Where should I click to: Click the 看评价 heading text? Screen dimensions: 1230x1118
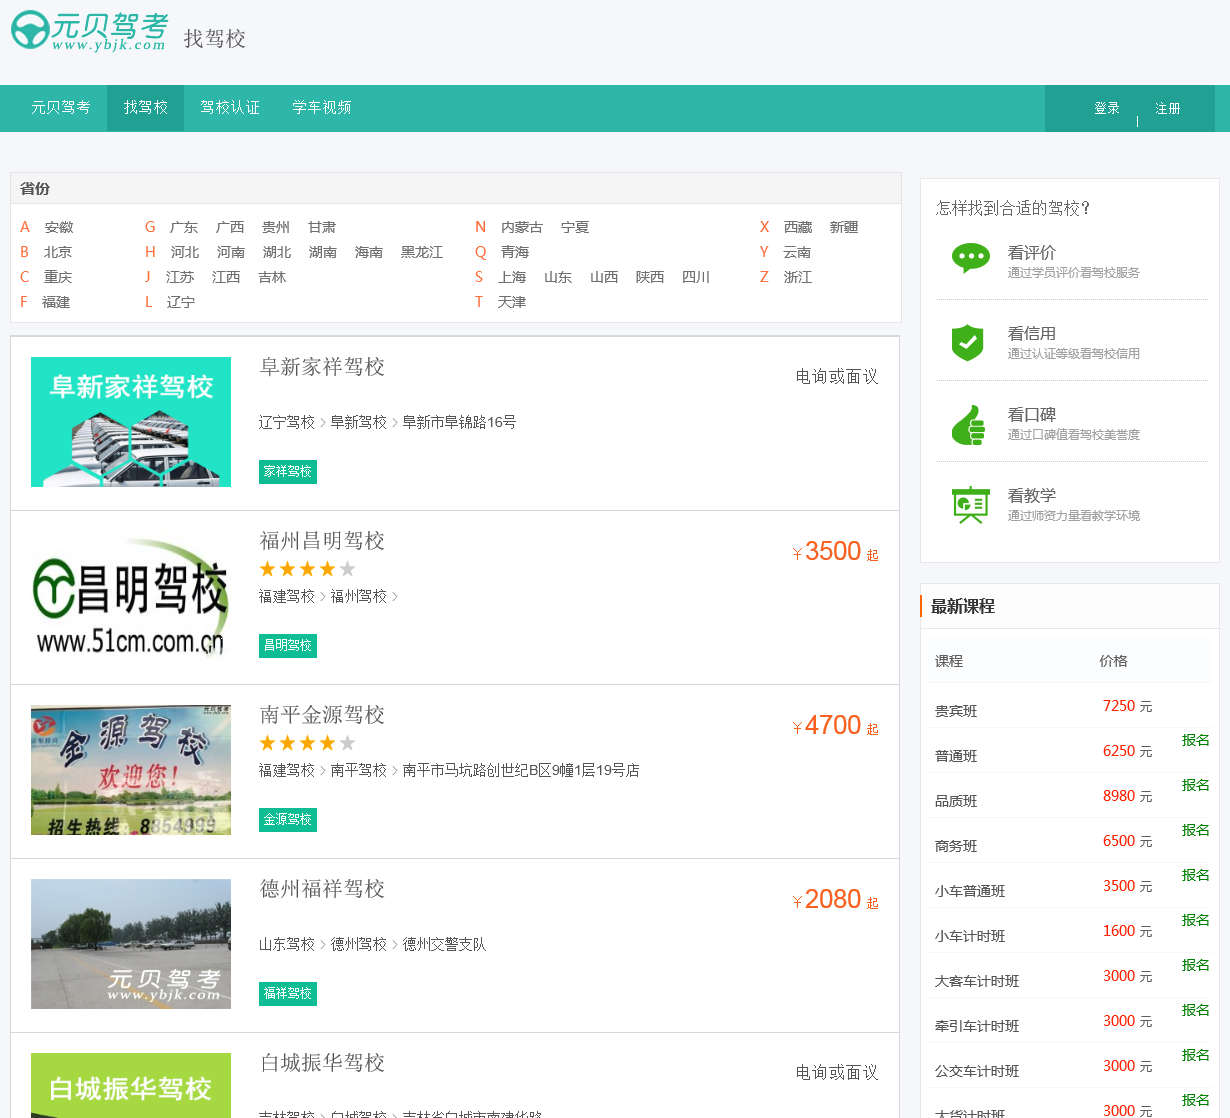(x=1032, y=253)
